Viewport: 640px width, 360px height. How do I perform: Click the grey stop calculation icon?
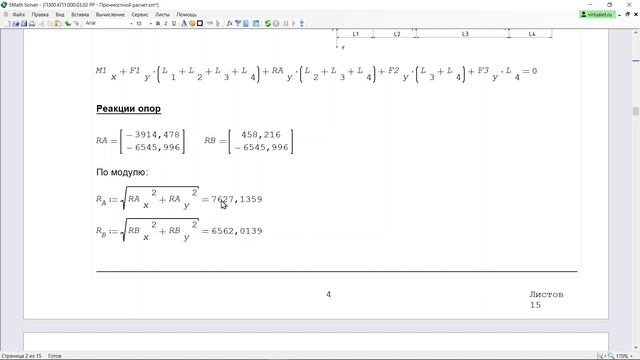[276, 23]
